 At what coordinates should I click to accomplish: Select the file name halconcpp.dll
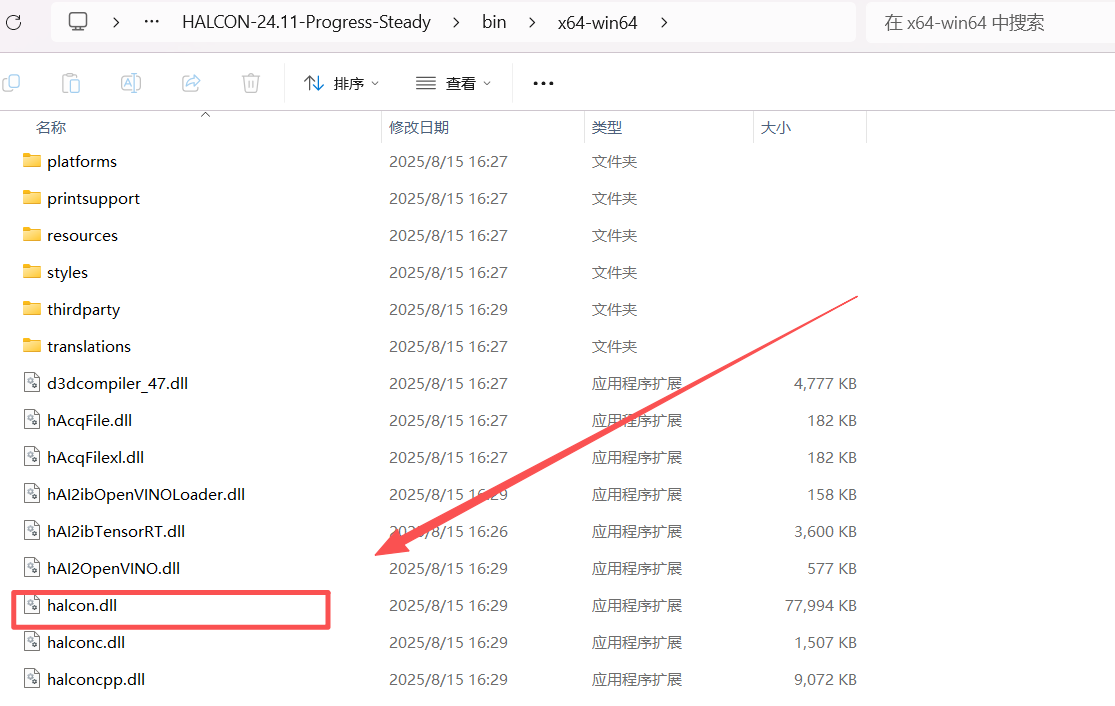pyautogui.click(x=96, y=680)
